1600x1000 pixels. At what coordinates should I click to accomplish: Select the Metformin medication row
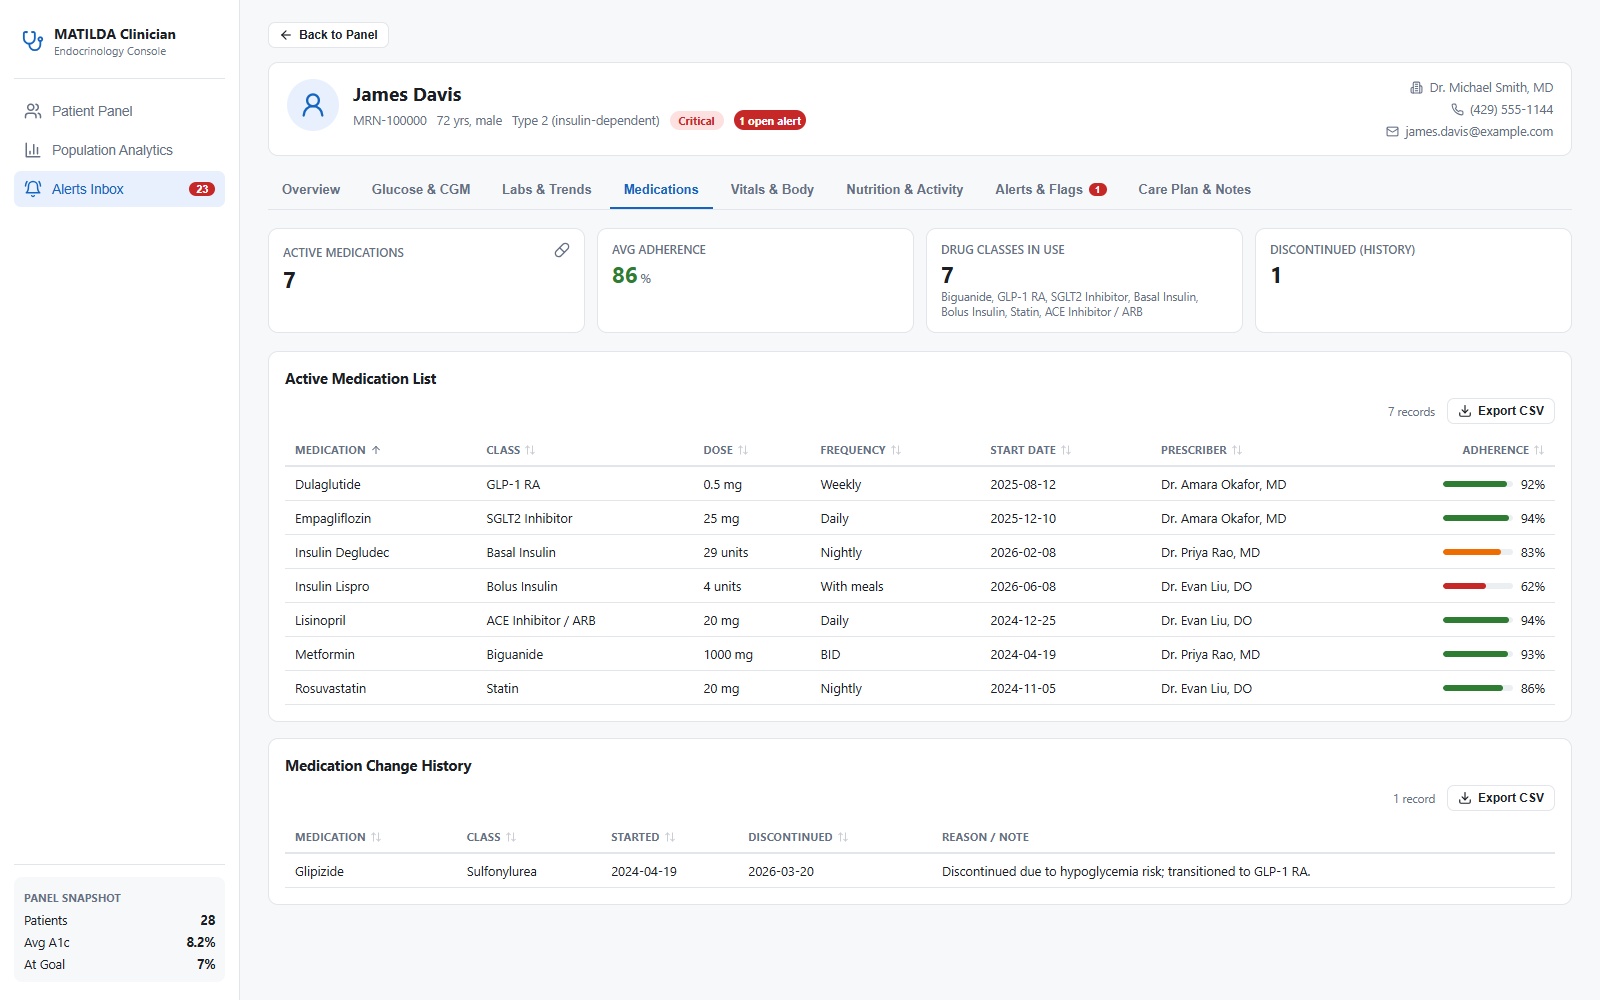point(920,655)
